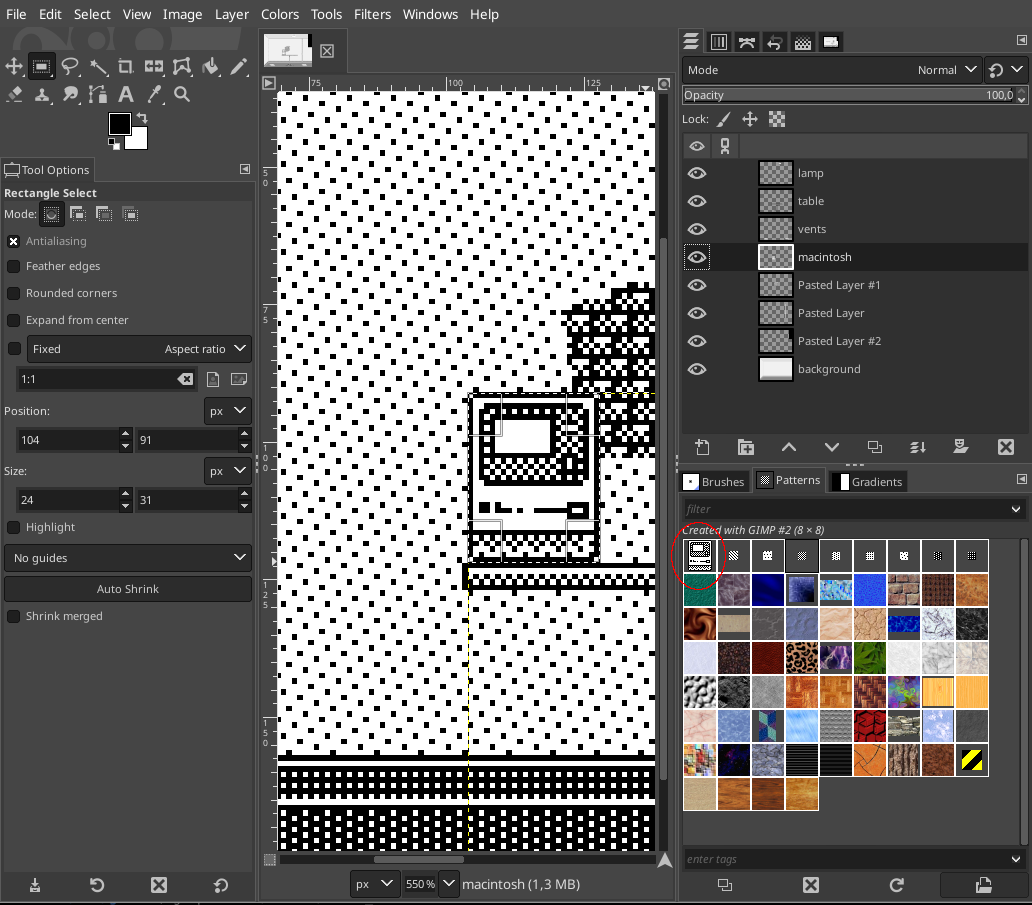Delete the selected layer
This screenshot has width=1032, height=905.
pyautogui.click(x=1006, y=448)
